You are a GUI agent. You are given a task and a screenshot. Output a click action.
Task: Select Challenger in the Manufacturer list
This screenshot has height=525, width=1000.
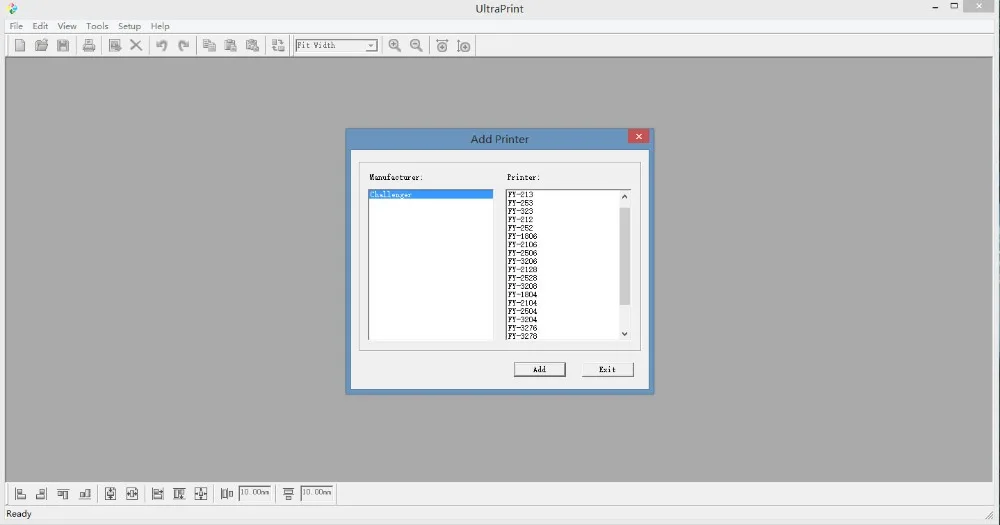coord(430,194)
